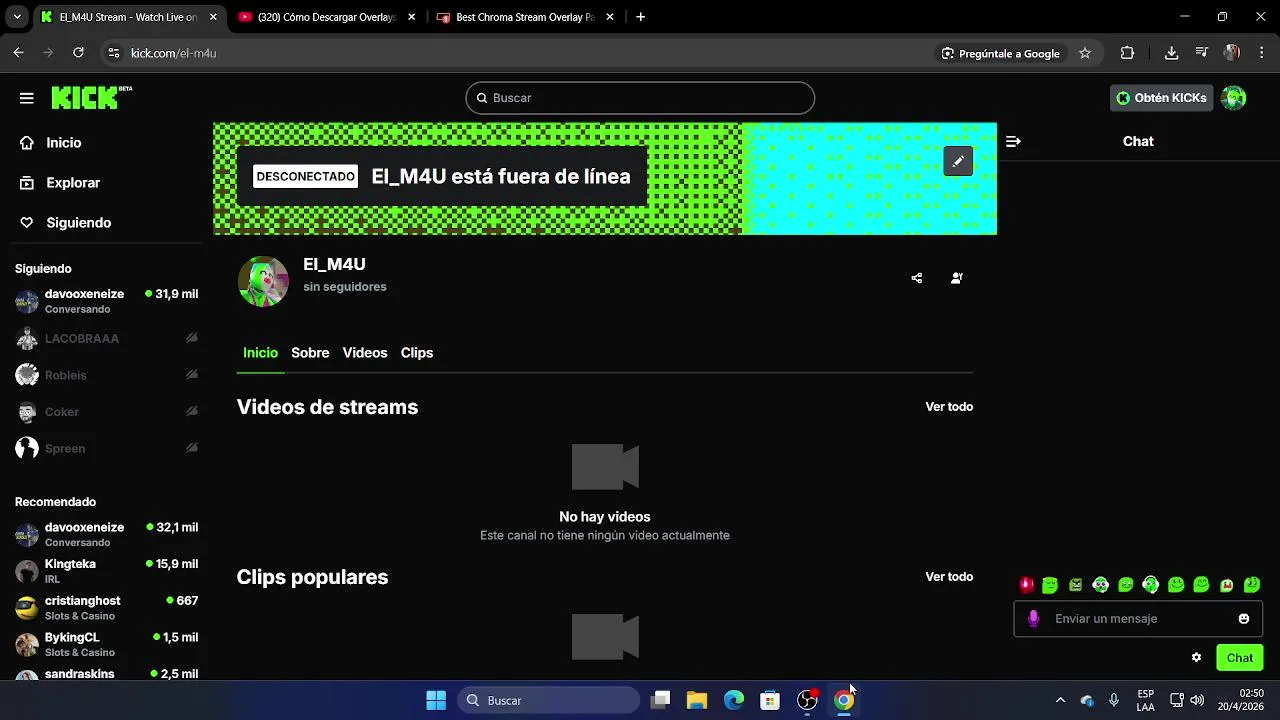
Task: Pick the angry square green emote
Action: 1075,585
